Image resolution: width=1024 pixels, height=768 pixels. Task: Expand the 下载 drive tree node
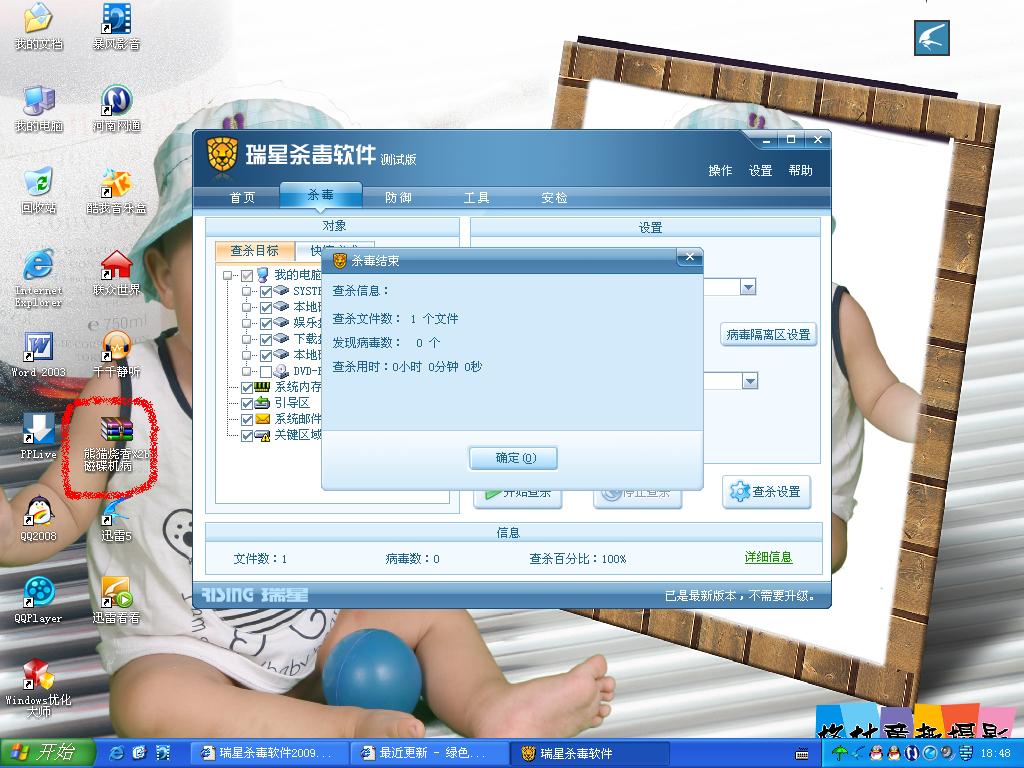pyautogui.click(x=246, y=340)
